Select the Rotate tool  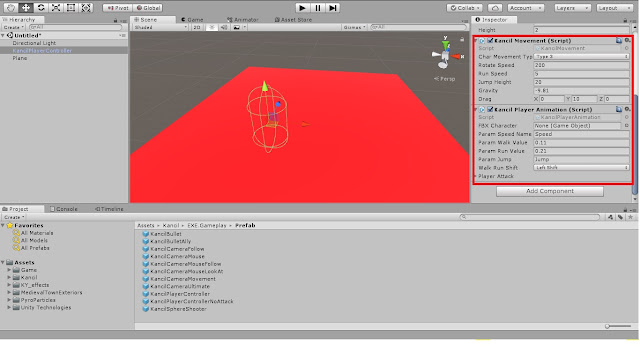41,8
